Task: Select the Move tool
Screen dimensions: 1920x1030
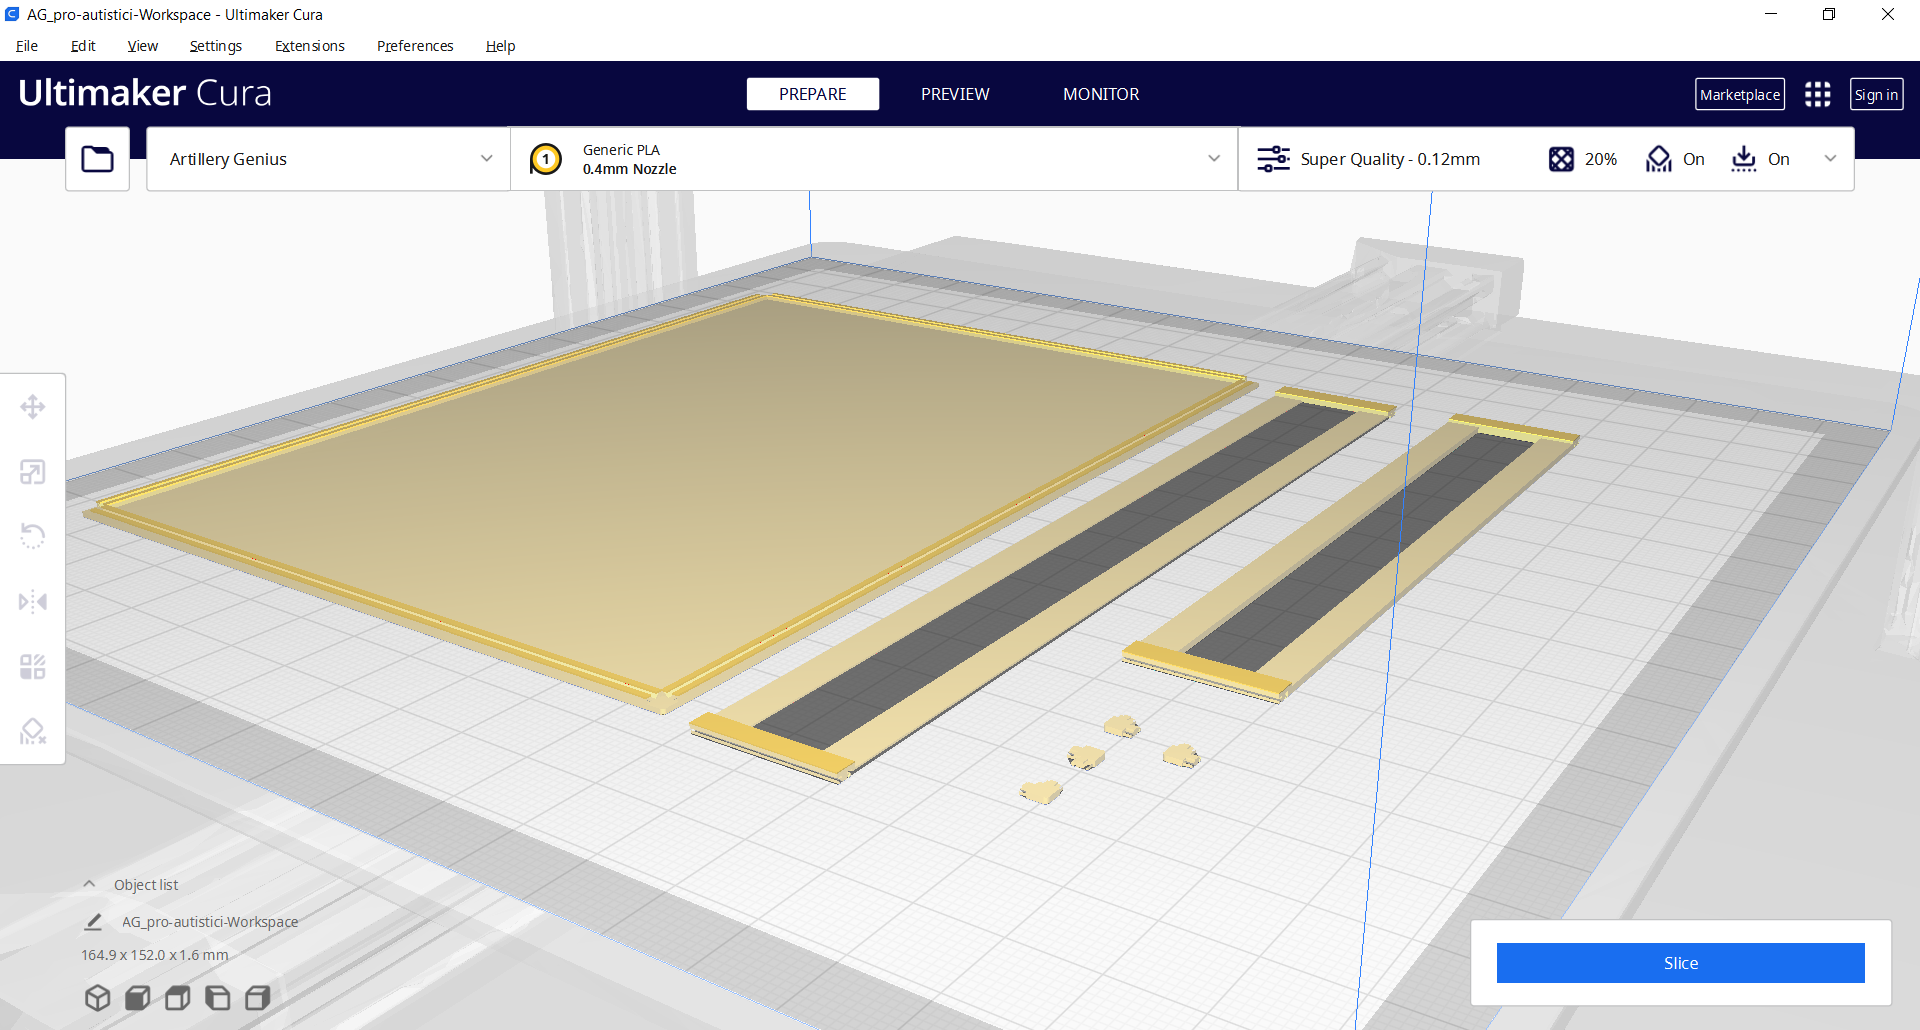Action: [33, 407]
